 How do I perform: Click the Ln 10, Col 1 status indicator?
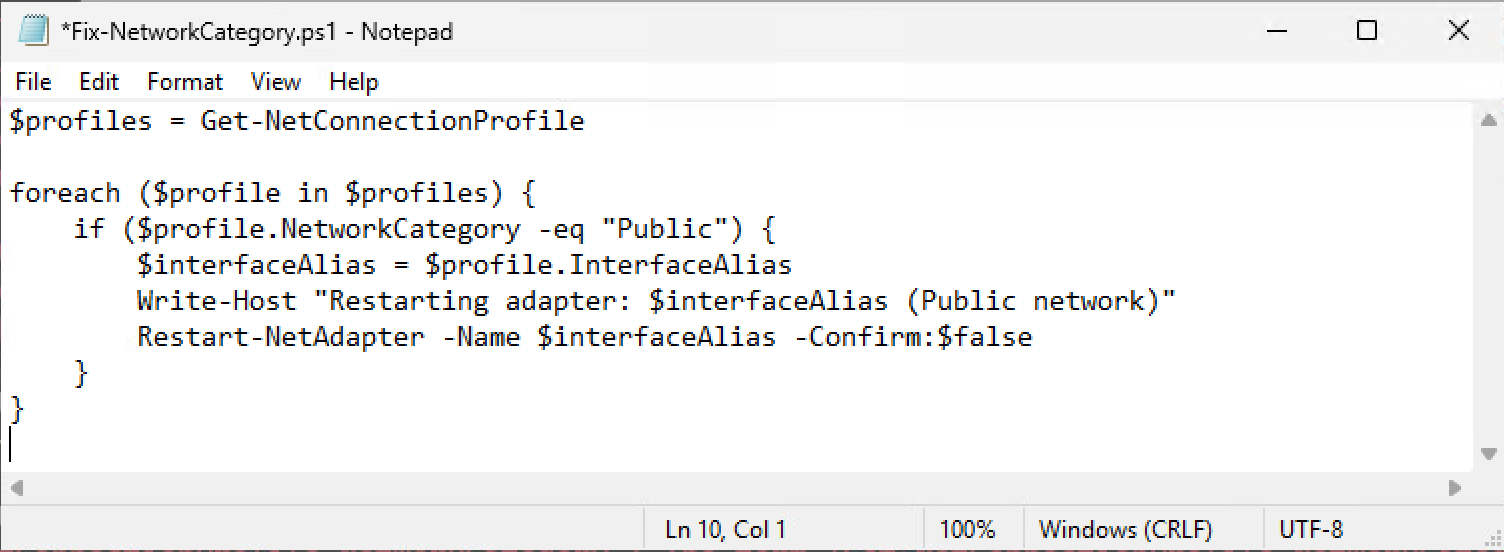point(726,529)
